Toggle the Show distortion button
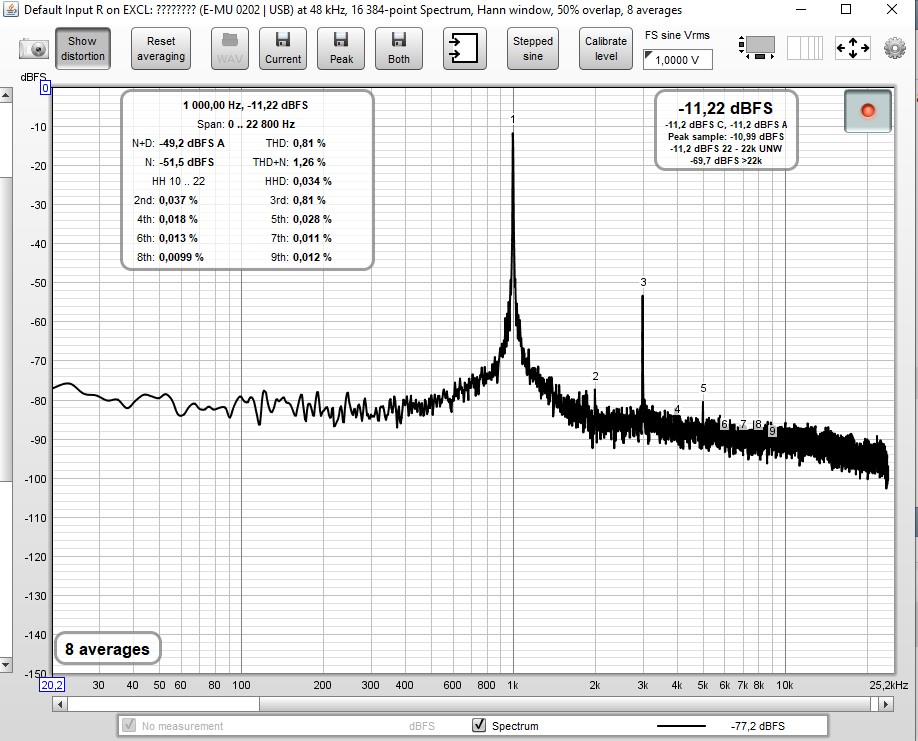Screen dimensions: 918x741 pyautogui.click(x=83, y=49)
